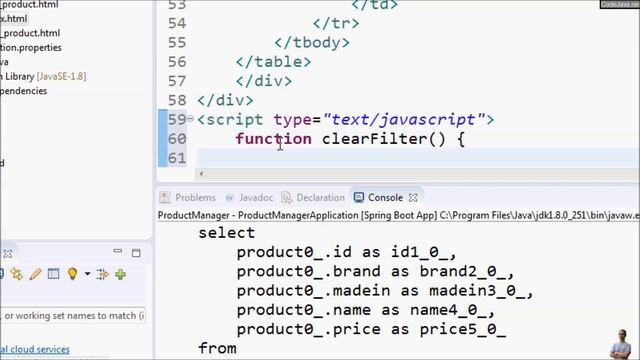Click the ProductManagerApplication console launch description
The image size is (640, 360).
coord(398,215)
